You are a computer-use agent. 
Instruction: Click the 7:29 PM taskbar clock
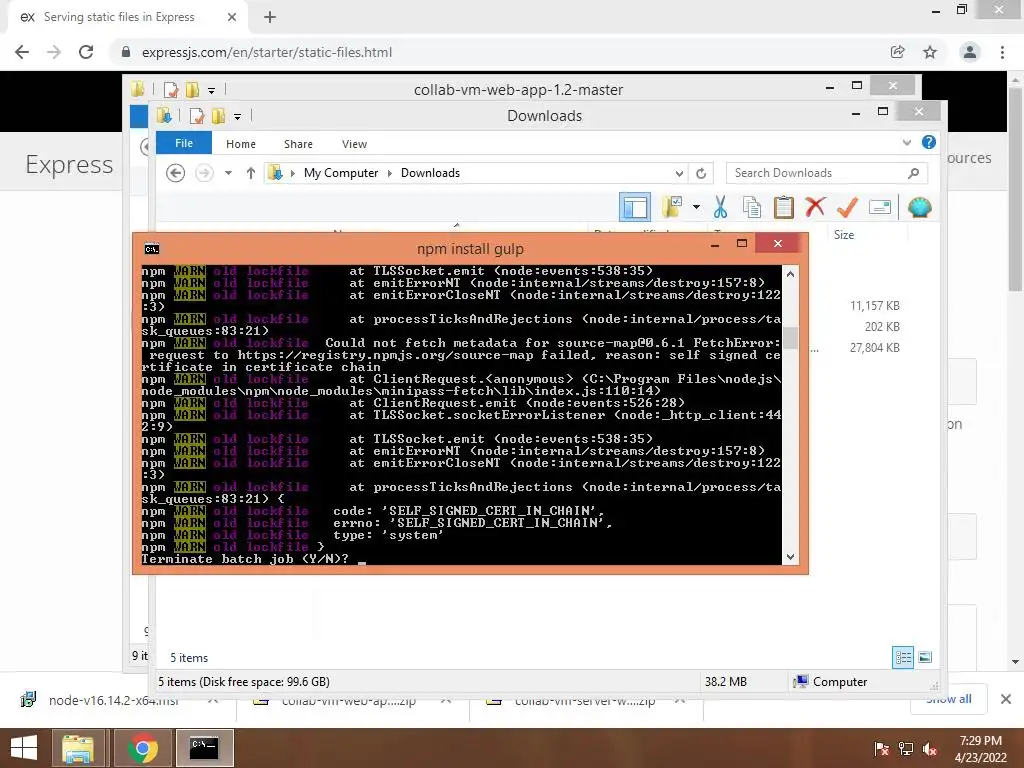click(980, 749)
